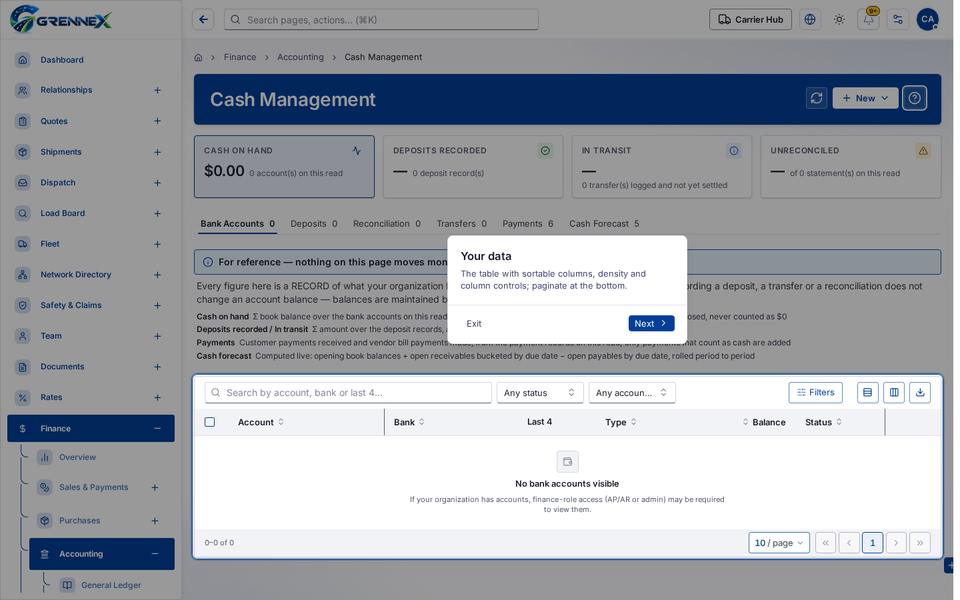
Task: Open the Any status dropdown
Action: [x=539, y=393]
